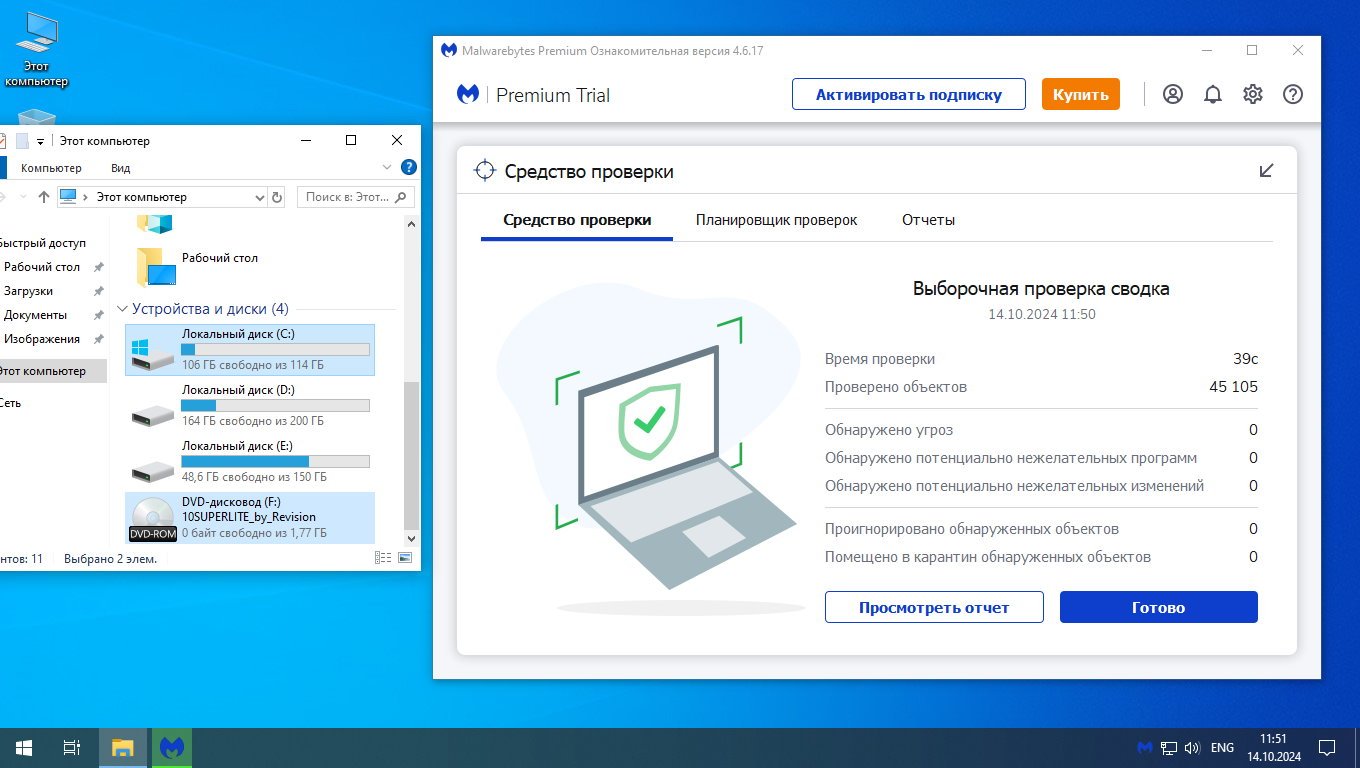1360x768 pixels.
Task: Open the "Вид" ribbon menu
Action: (121, 168)
